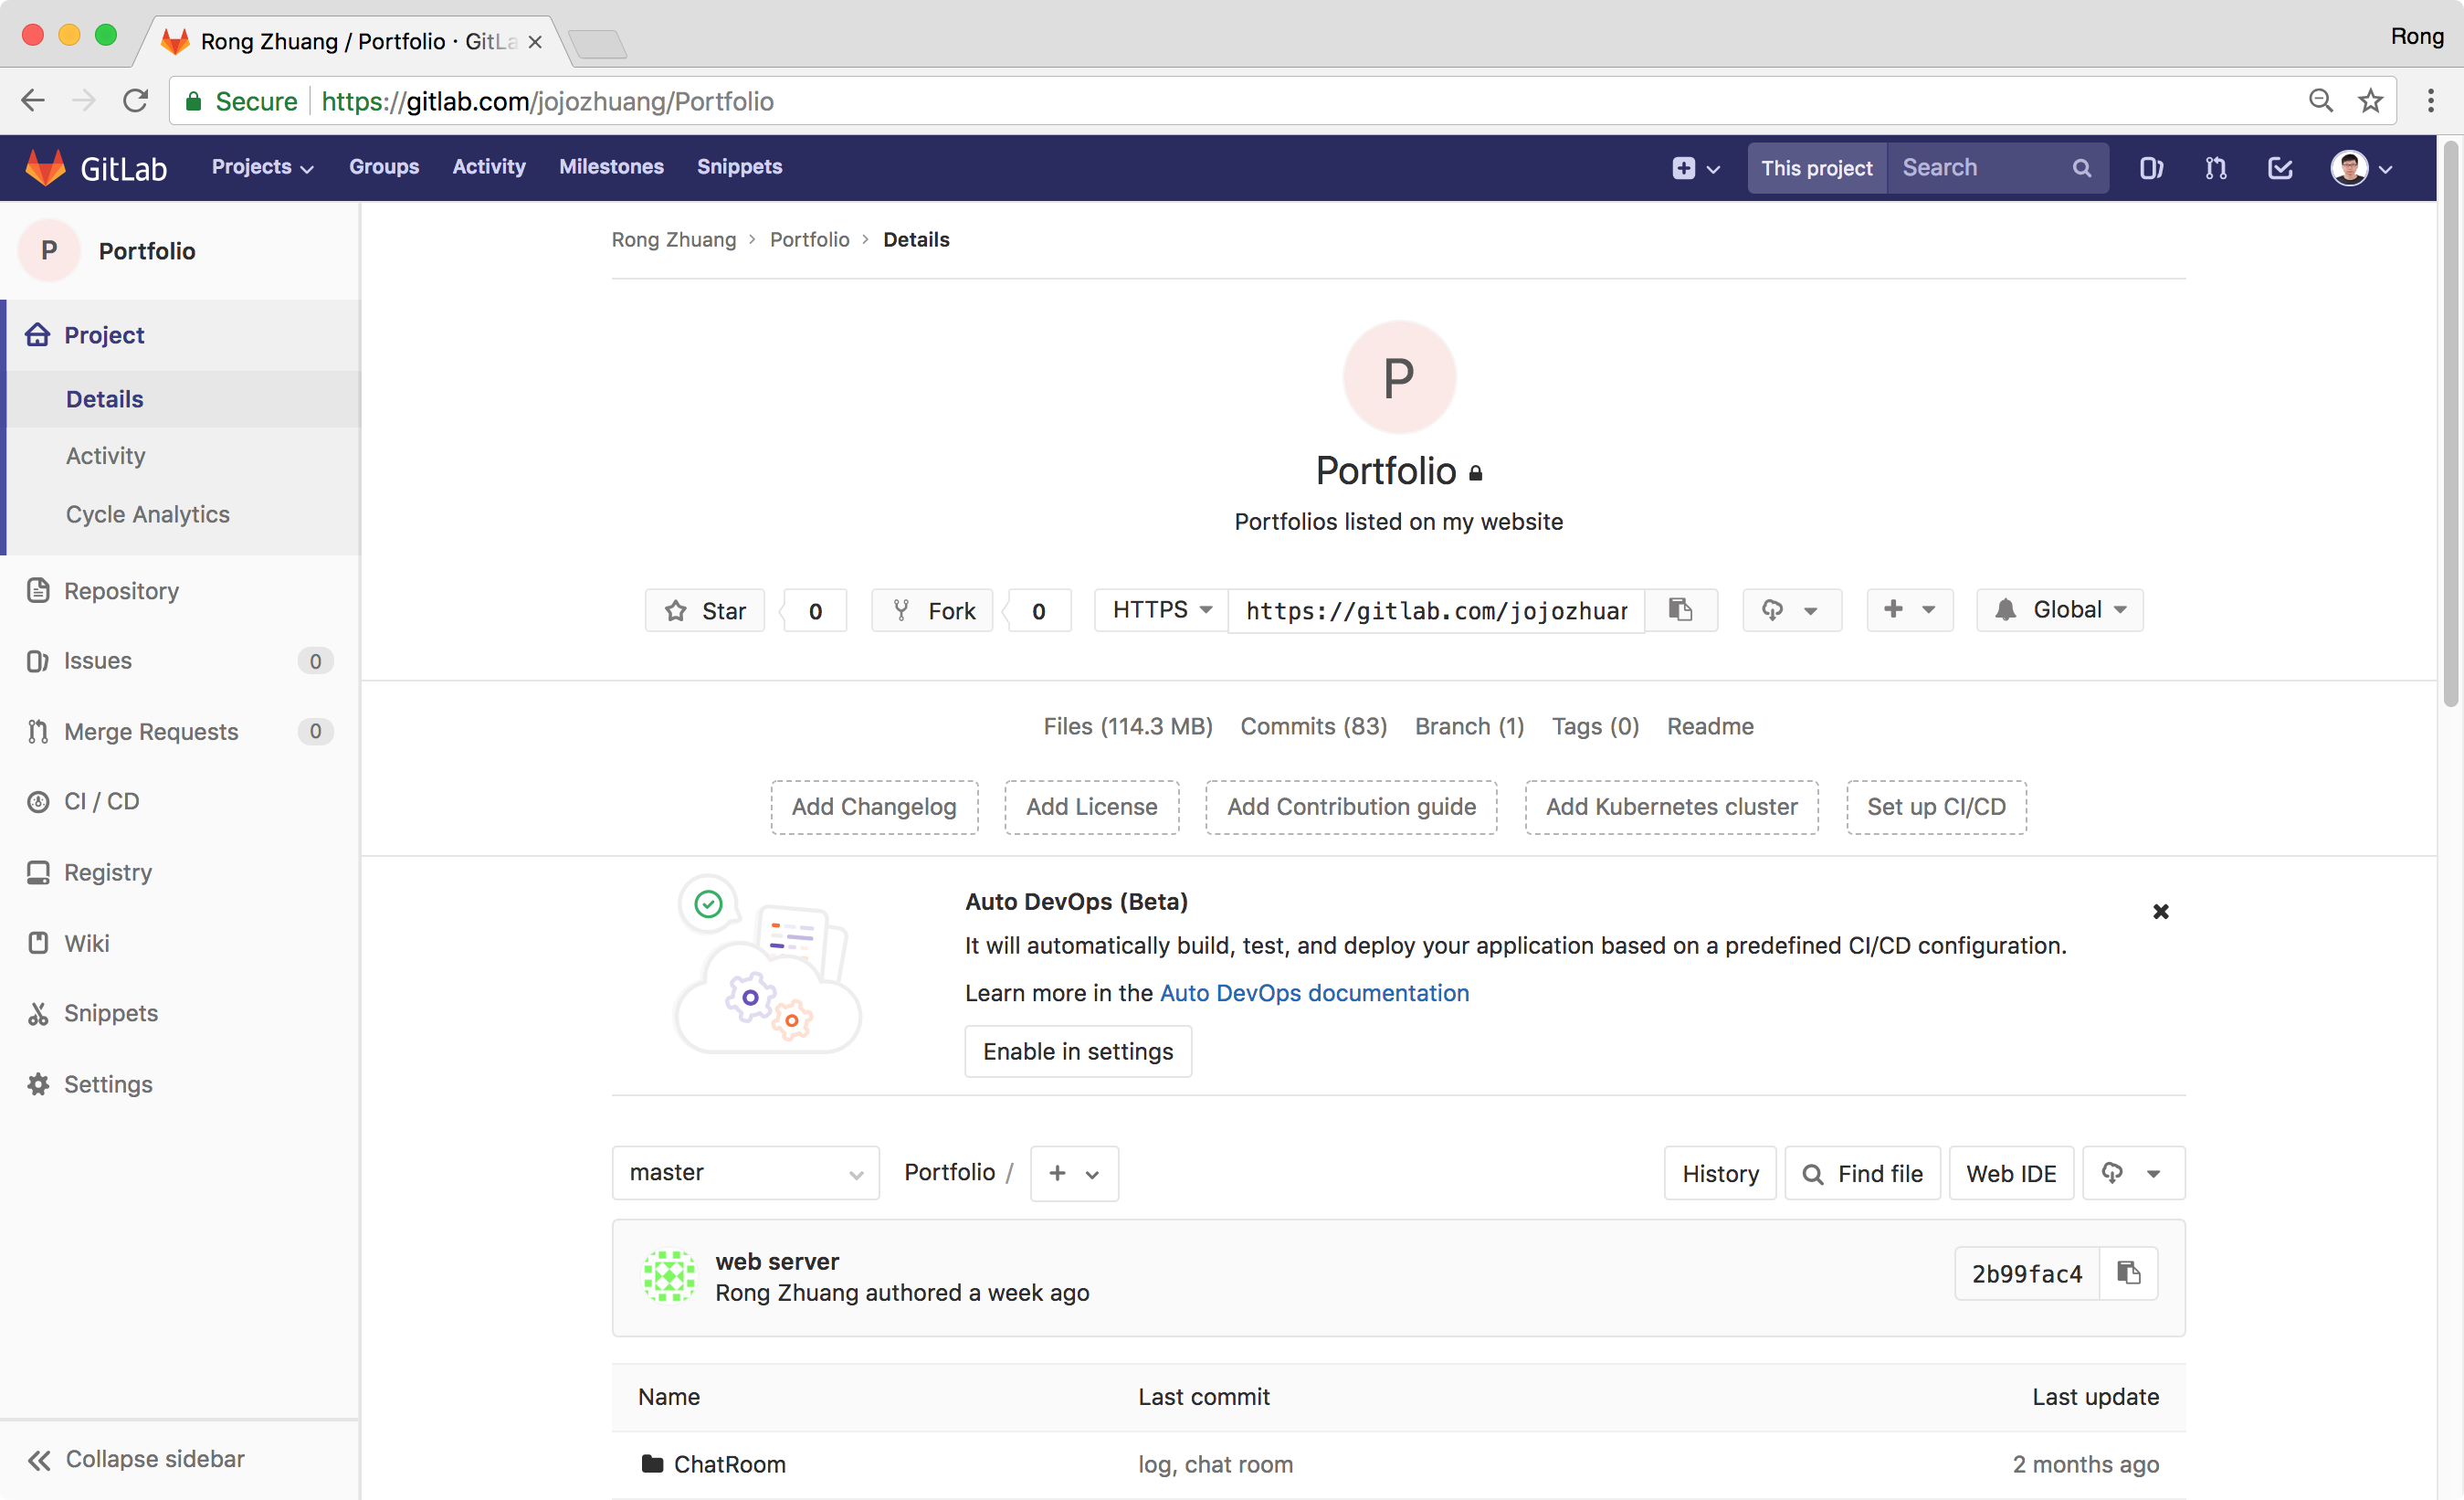
Task: Open download dropdown next to Web IDE
Action: (2133, 1173)
